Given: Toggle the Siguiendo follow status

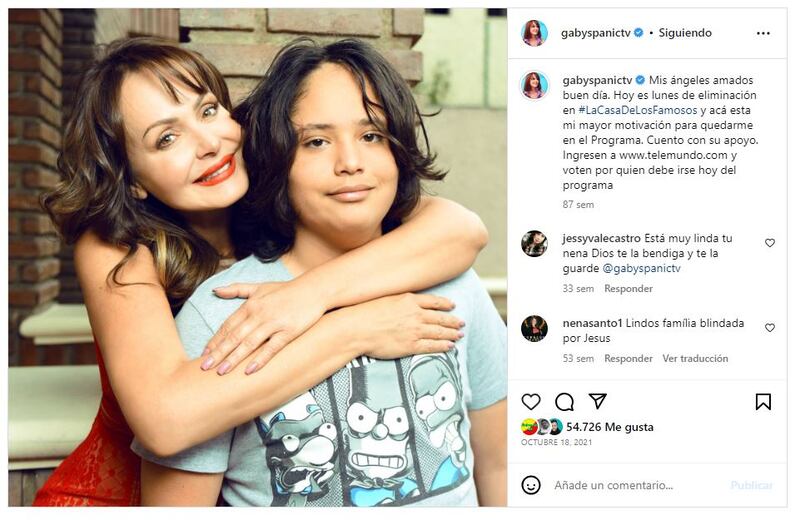Looking at the screenshot, I should pyautogui.click(x=685, y=33).
